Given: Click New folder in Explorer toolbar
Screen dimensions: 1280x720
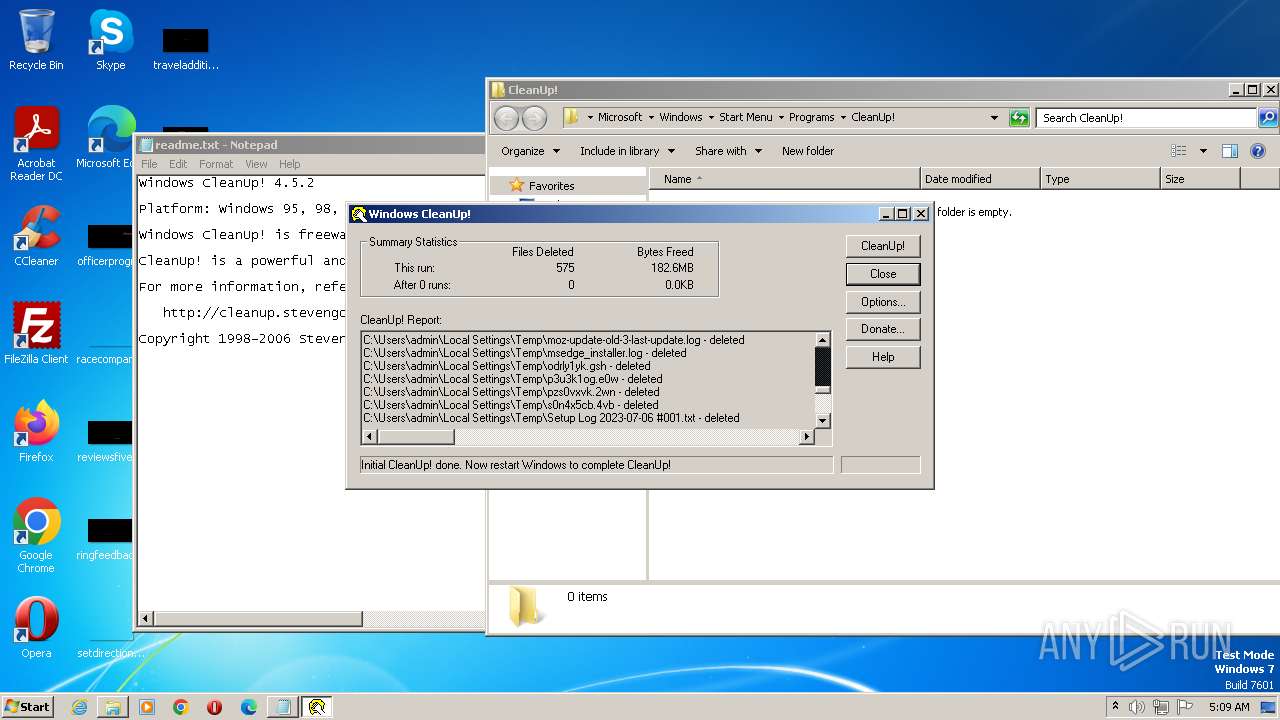Looking at the screenshot, I should point(808,151).
